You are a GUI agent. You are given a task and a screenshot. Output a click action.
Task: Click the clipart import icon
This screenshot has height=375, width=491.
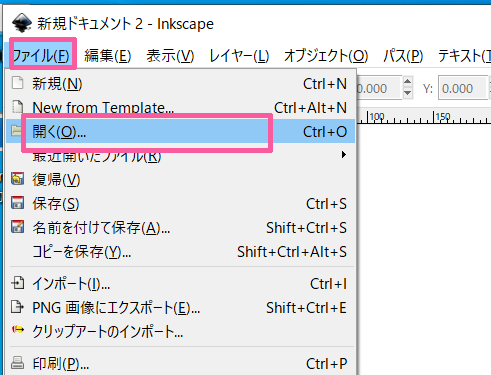coord(18,330)
